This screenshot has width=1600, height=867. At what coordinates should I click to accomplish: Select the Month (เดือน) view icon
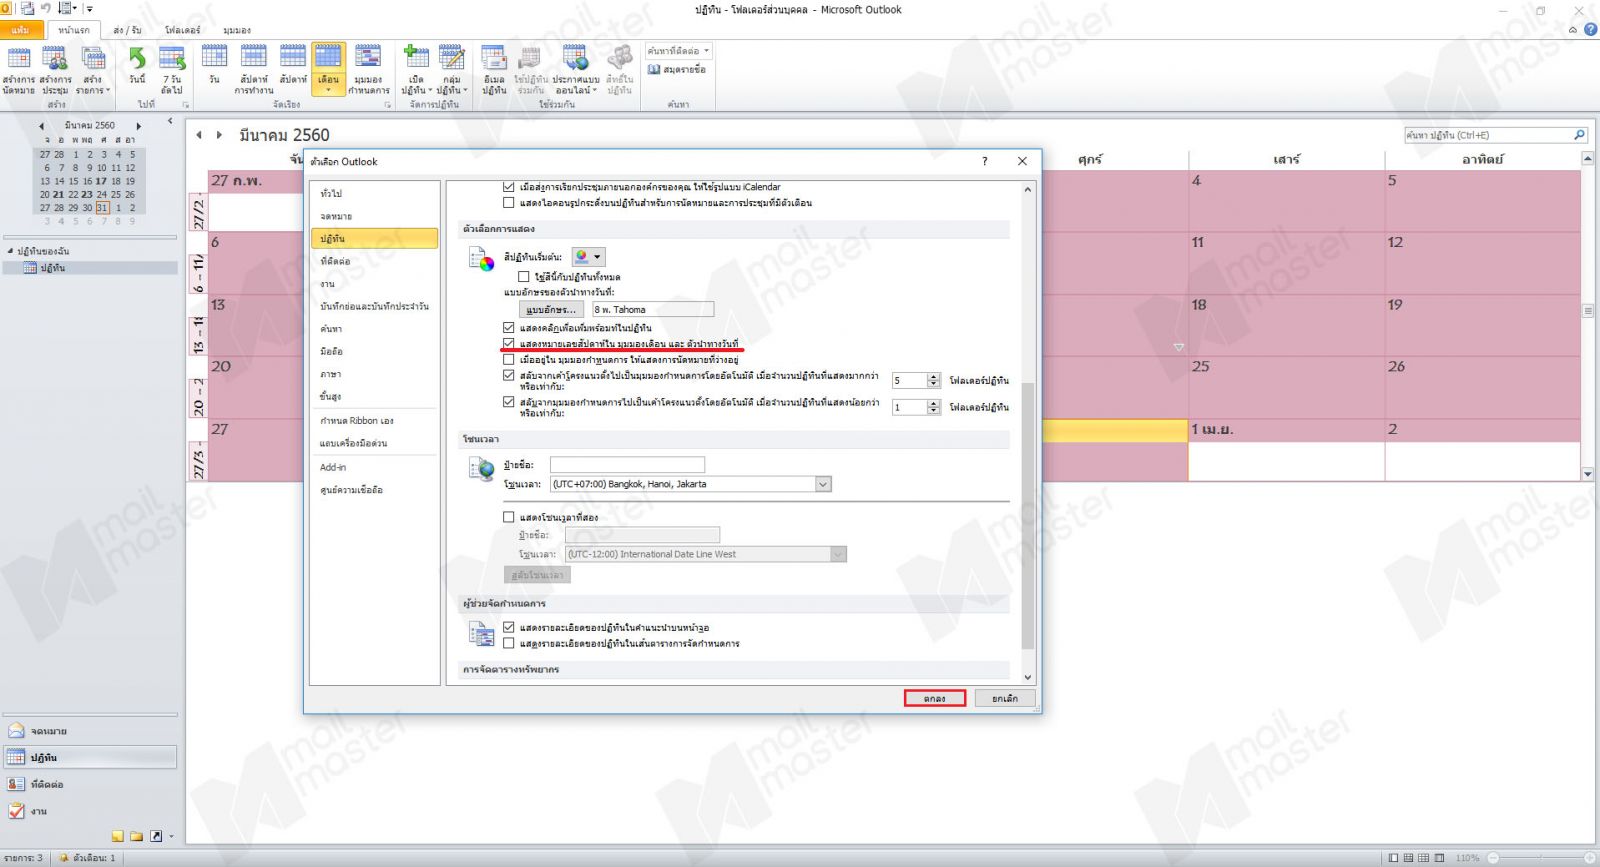click(x=328, y=60)
